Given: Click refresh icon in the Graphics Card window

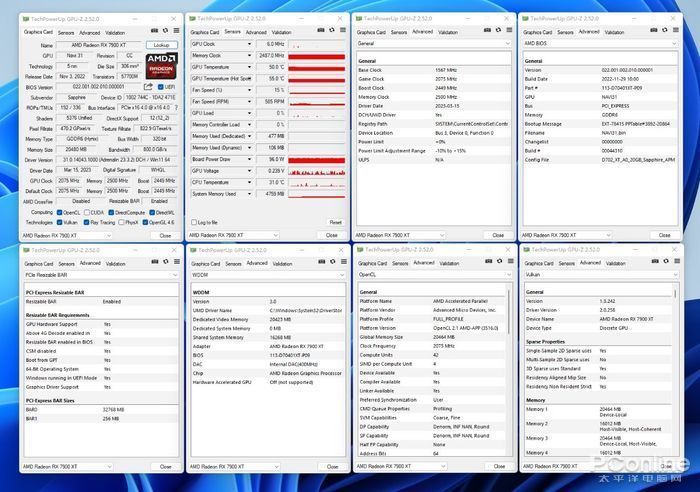Looking at the screenshot, I should 165,31.
